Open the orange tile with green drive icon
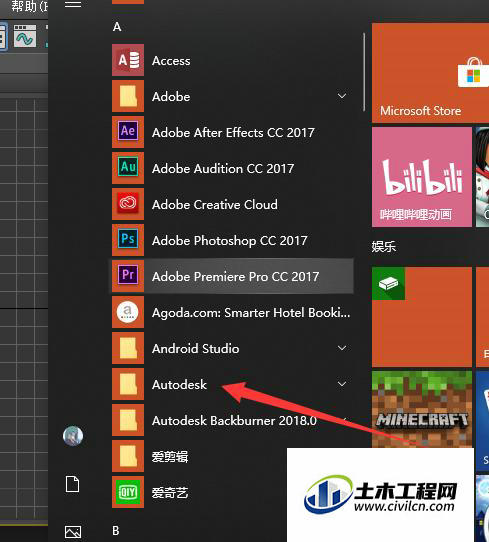489x542 pixels. point(422,317)
